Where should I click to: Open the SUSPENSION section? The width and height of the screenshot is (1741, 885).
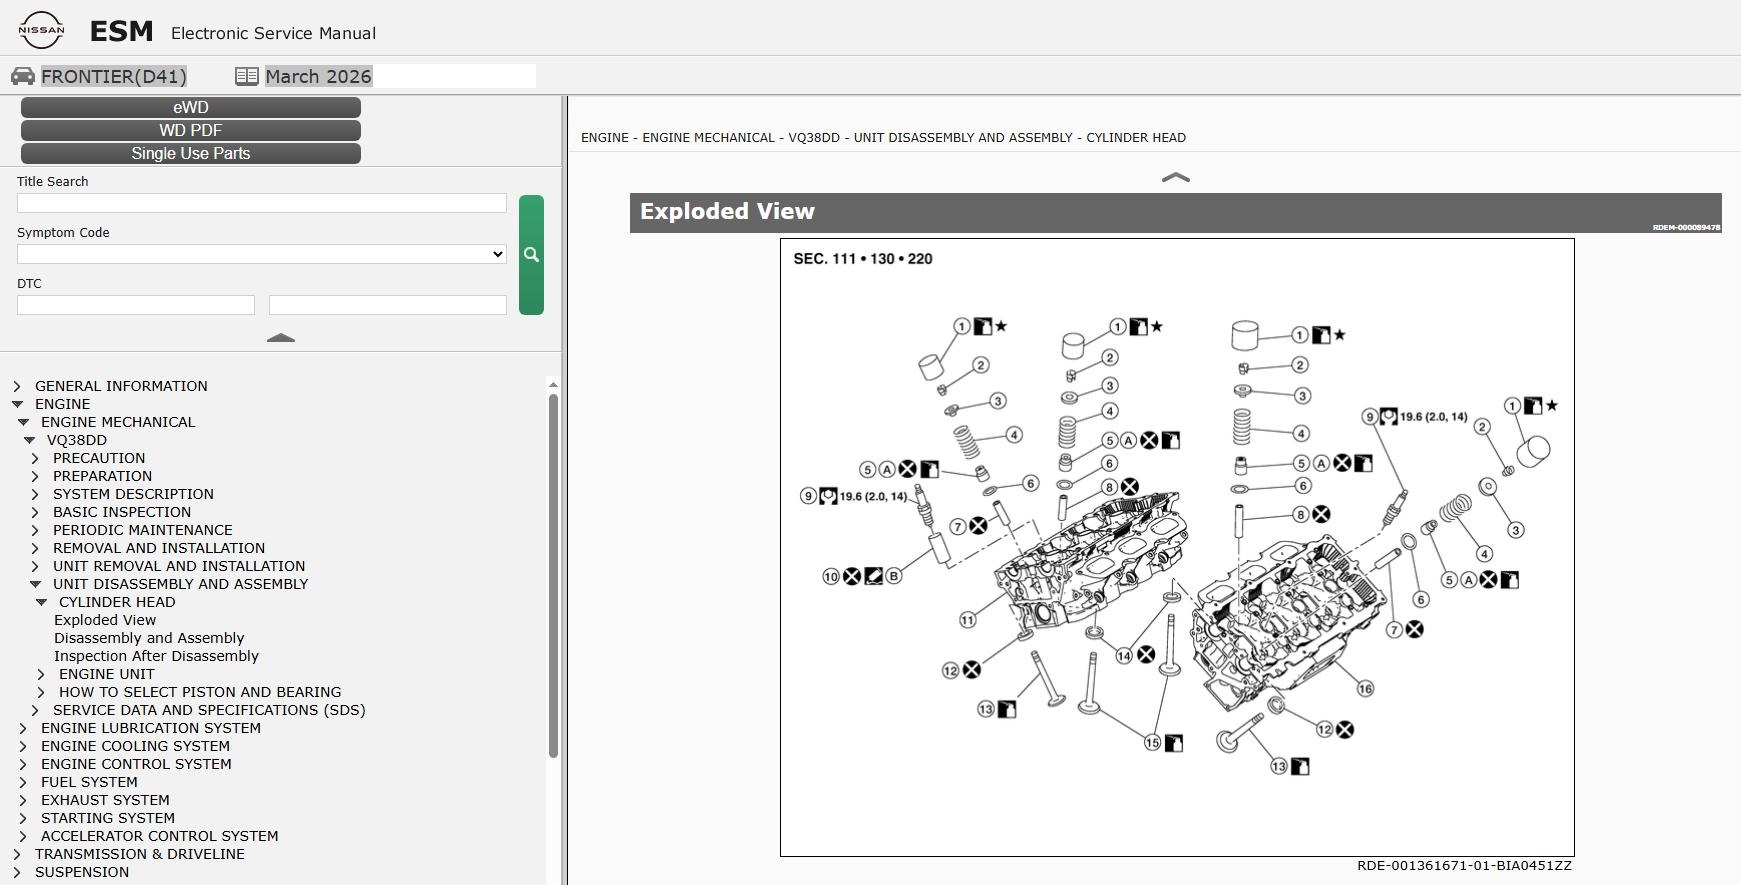coord(82,872)
